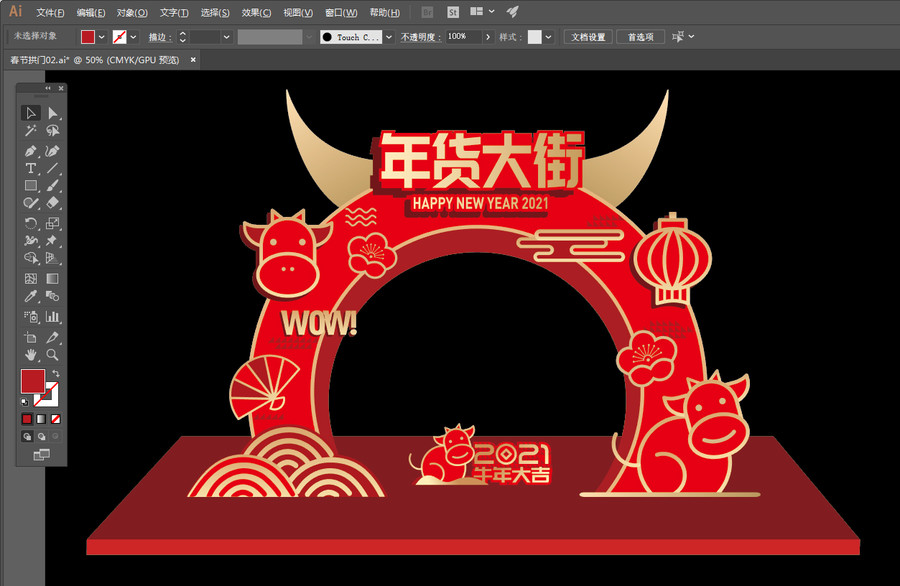
Task: Select the Perspective Grid tool
Action: tap(52, 258)
